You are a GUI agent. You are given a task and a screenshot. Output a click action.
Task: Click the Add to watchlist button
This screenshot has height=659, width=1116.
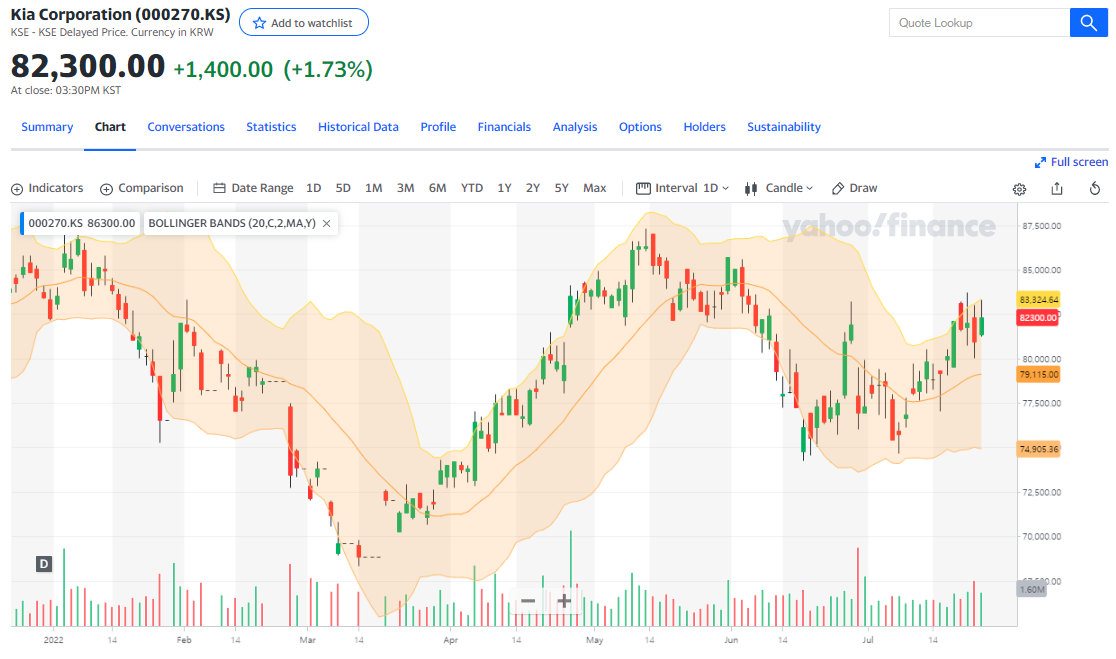tap(304, 23)
